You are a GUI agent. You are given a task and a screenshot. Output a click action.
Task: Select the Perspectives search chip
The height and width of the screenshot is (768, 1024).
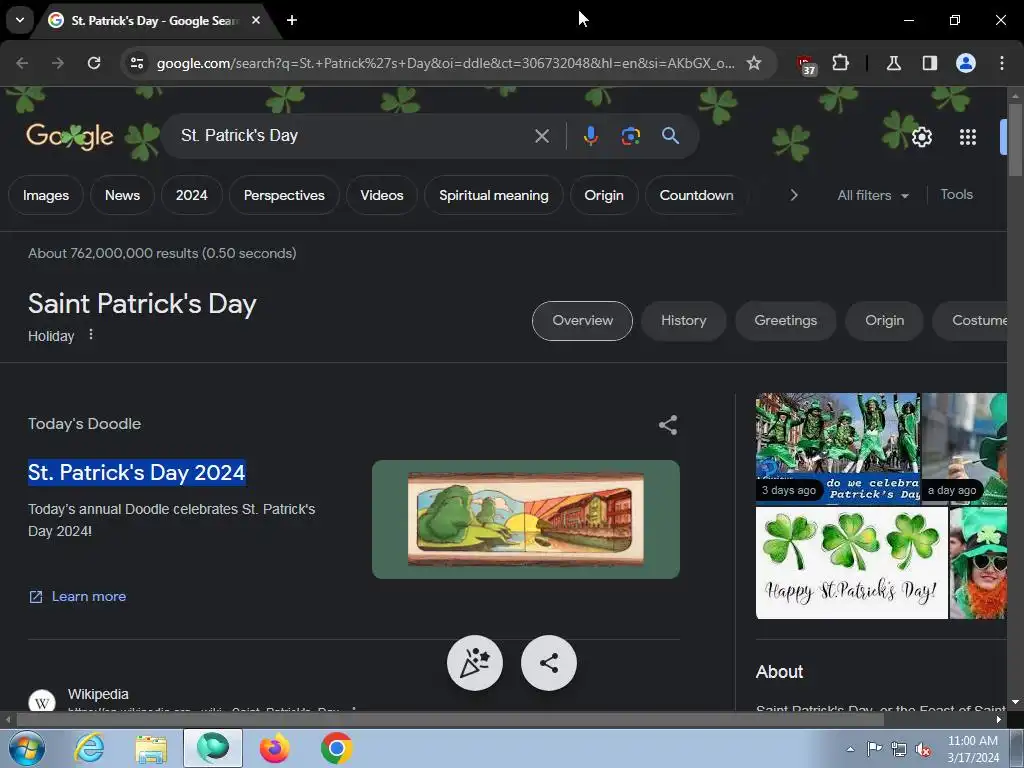[x=284, y=195]
